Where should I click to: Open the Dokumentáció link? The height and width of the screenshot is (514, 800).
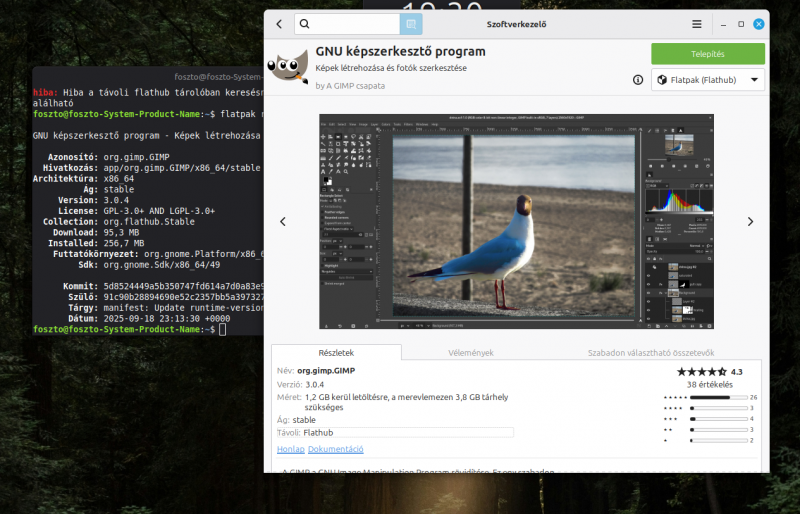pyautogui.click(x=336, y=449)
